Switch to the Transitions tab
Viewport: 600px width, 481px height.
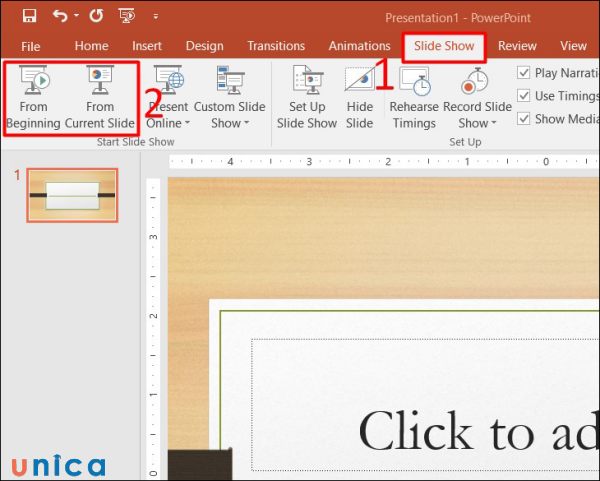276,46
